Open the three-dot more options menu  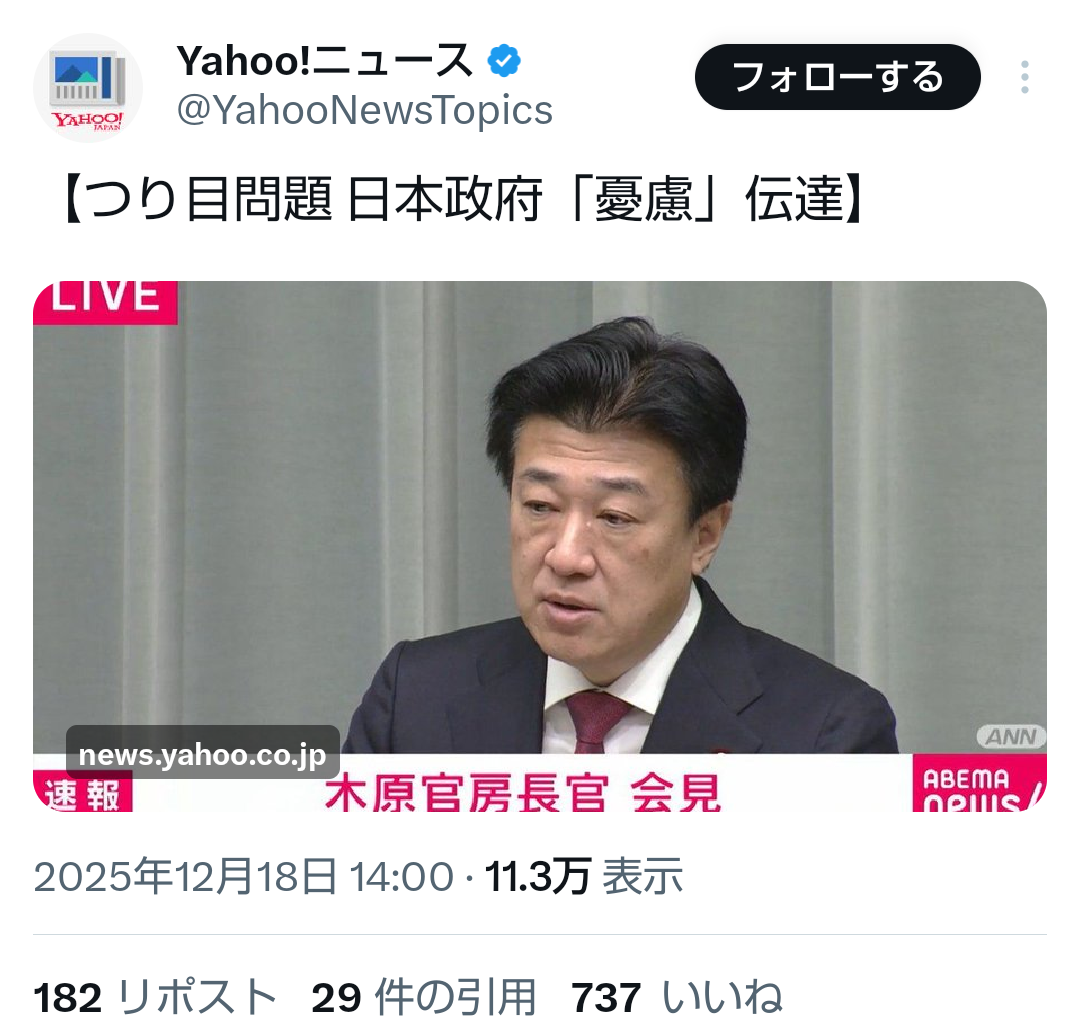pos(1024,77)
